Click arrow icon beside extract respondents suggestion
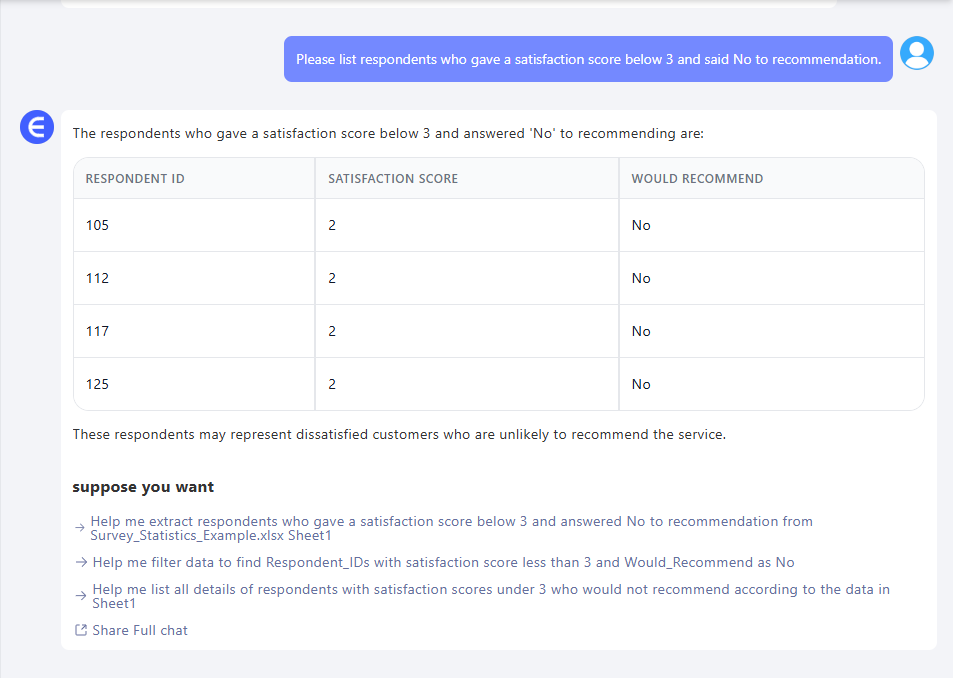The height and width of the screenshot is (678, 953). tap(80, 526)
